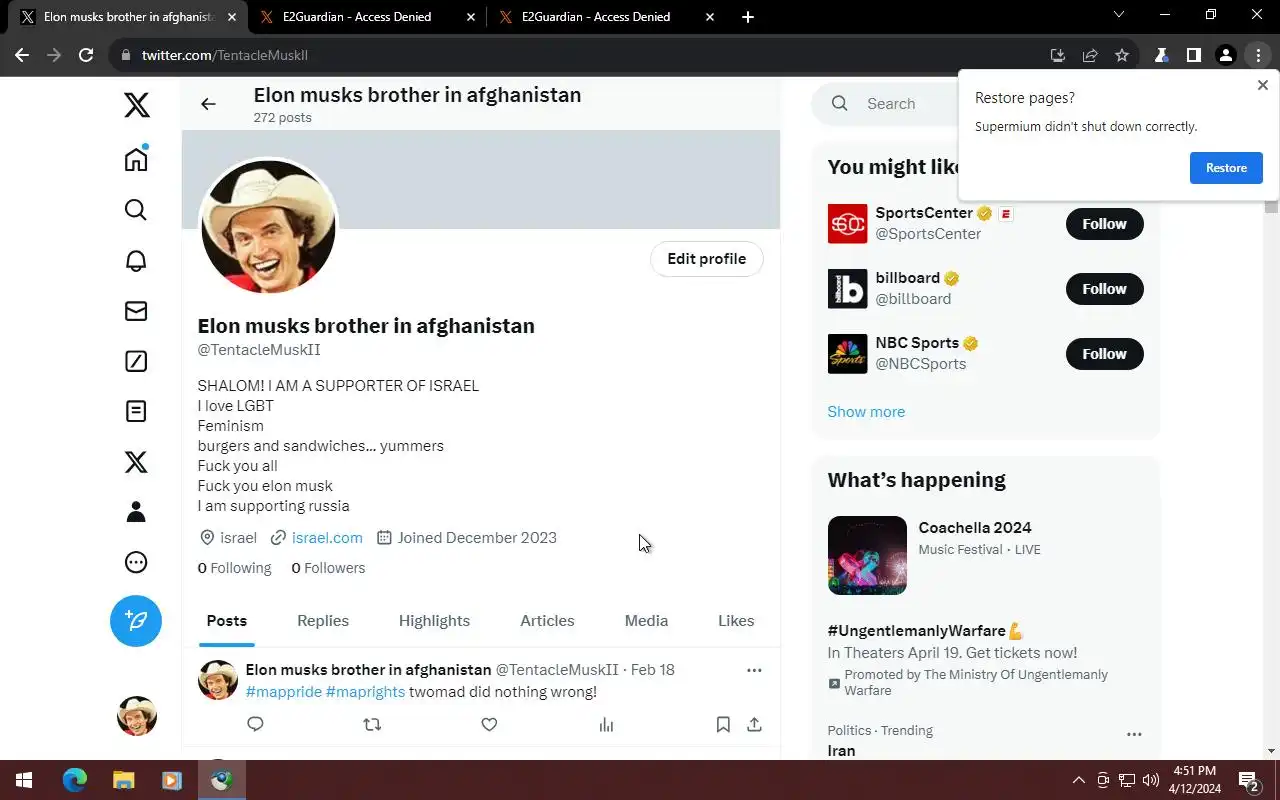Open the israel.com profile link
Viewport: 1280px width, 800px height.
[x=327, y=538]
